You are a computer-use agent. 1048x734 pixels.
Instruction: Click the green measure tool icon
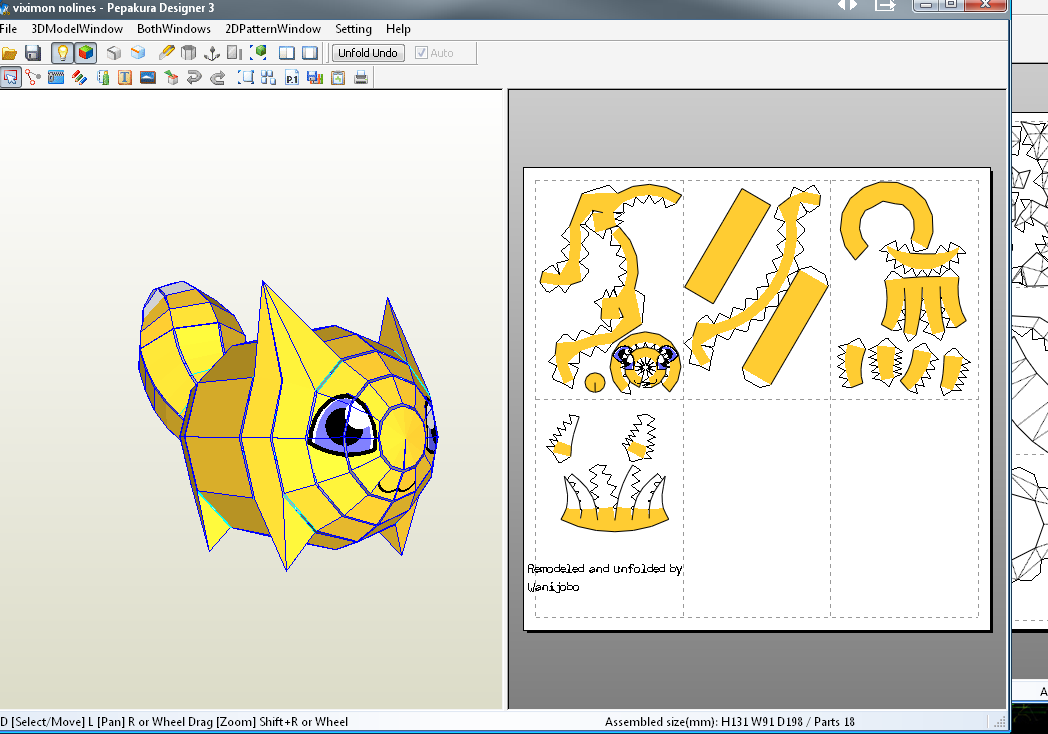pyautogui.click(x=103, y=78)
